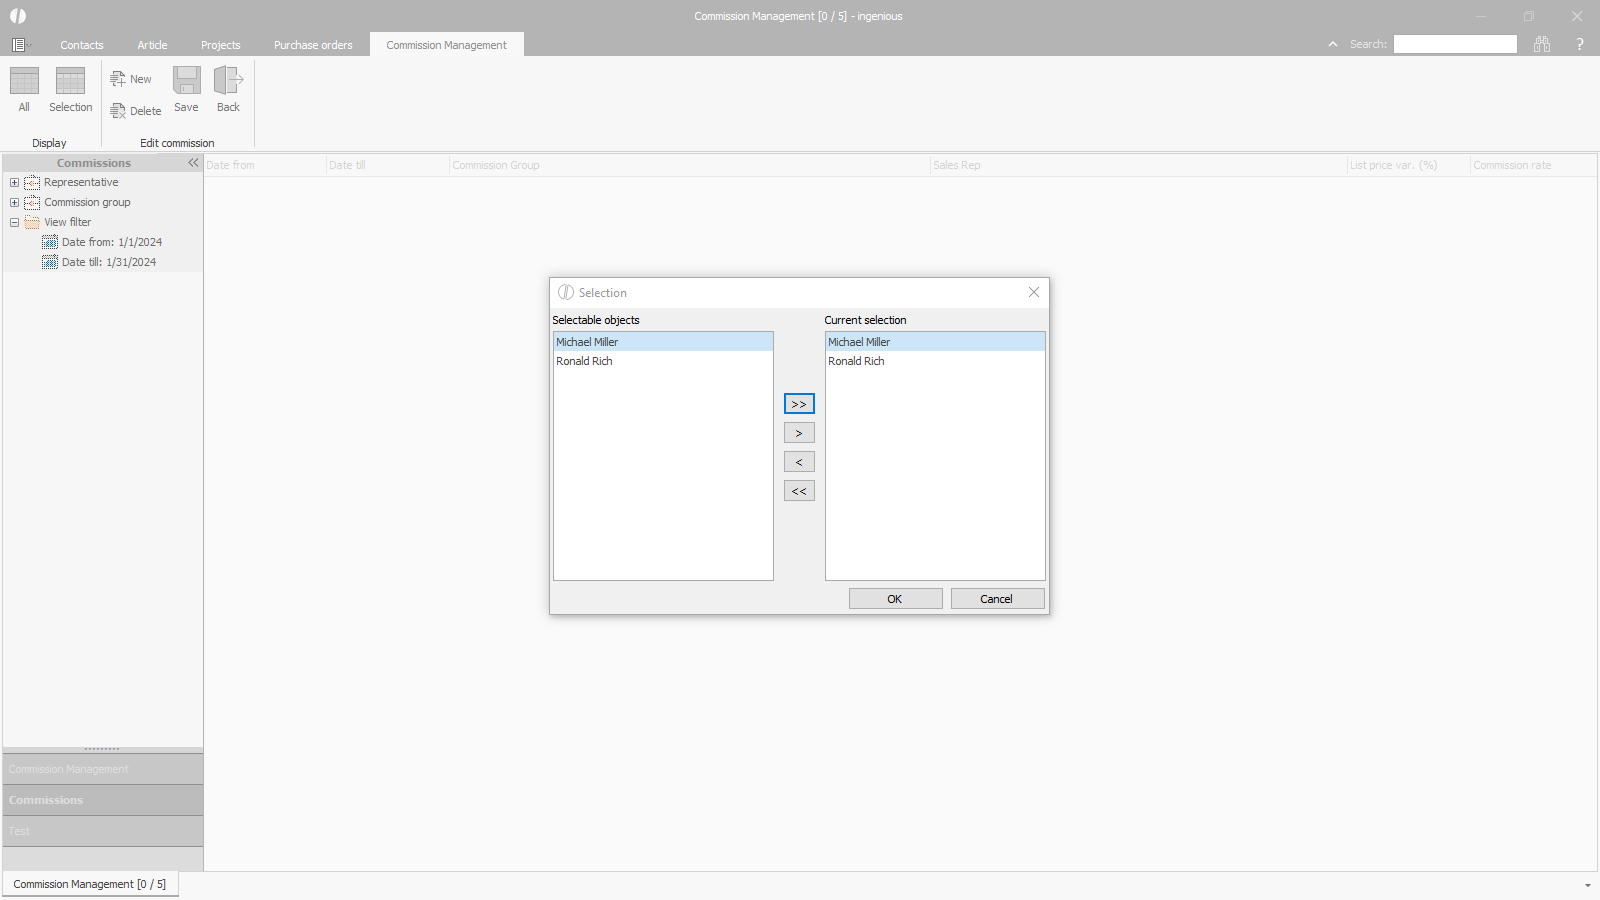1600x900 pixels.
Task: Collapse the View filter tree node
Action: click(x=14, y=222)
